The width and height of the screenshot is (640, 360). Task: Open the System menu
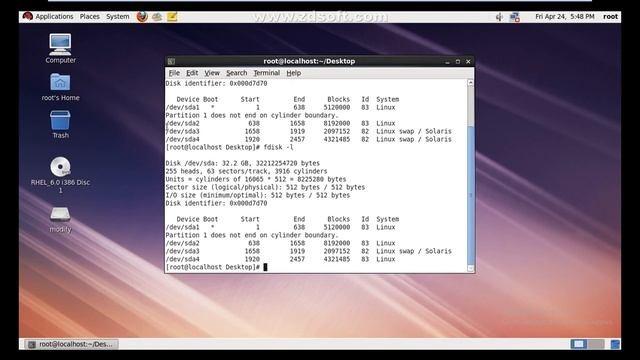tap(118, 16)
